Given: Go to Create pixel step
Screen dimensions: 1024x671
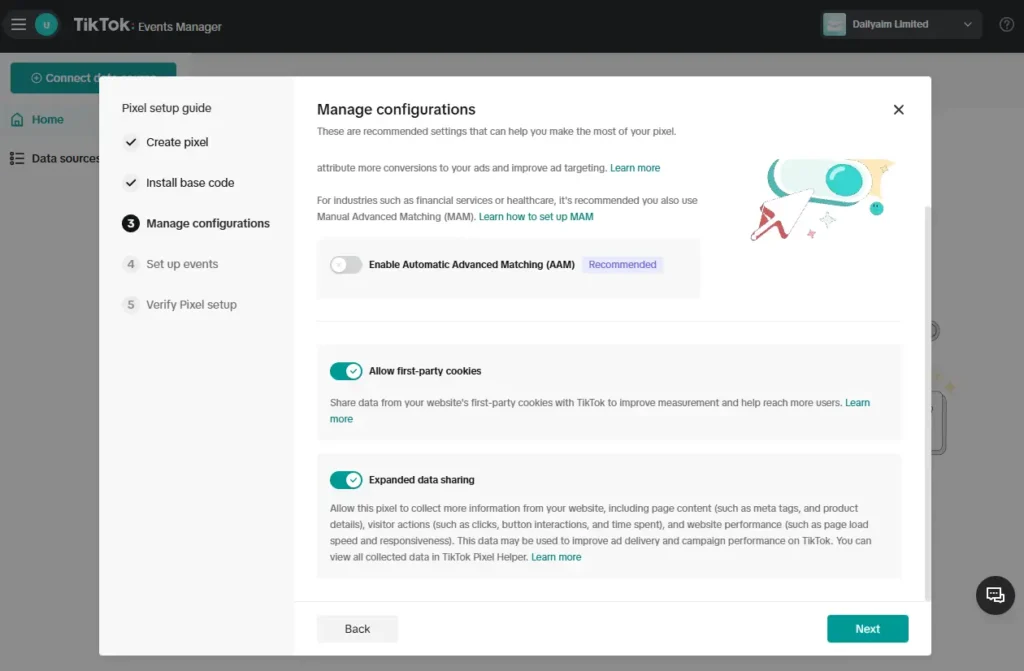Looking at the screenshot, I should [x=165, y=142].
